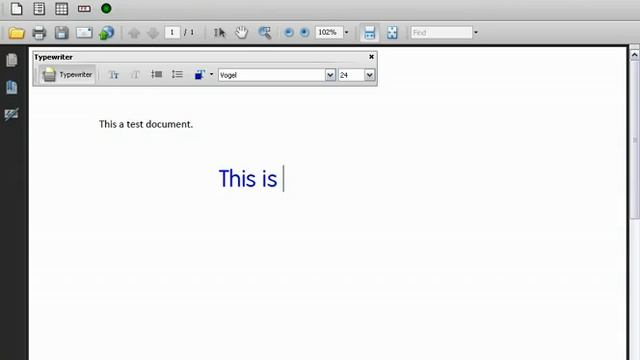
Task: Open the zoom percentage dropdown arrow
Action: 347,32
